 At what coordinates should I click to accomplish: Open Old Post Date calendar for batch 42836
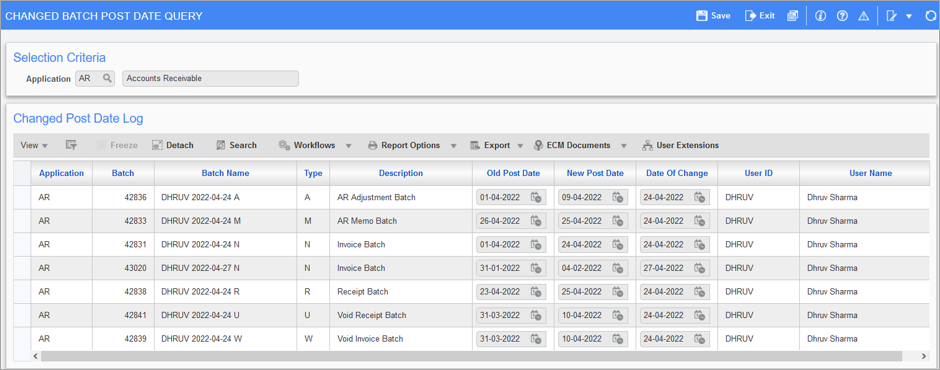coord(536,197)
